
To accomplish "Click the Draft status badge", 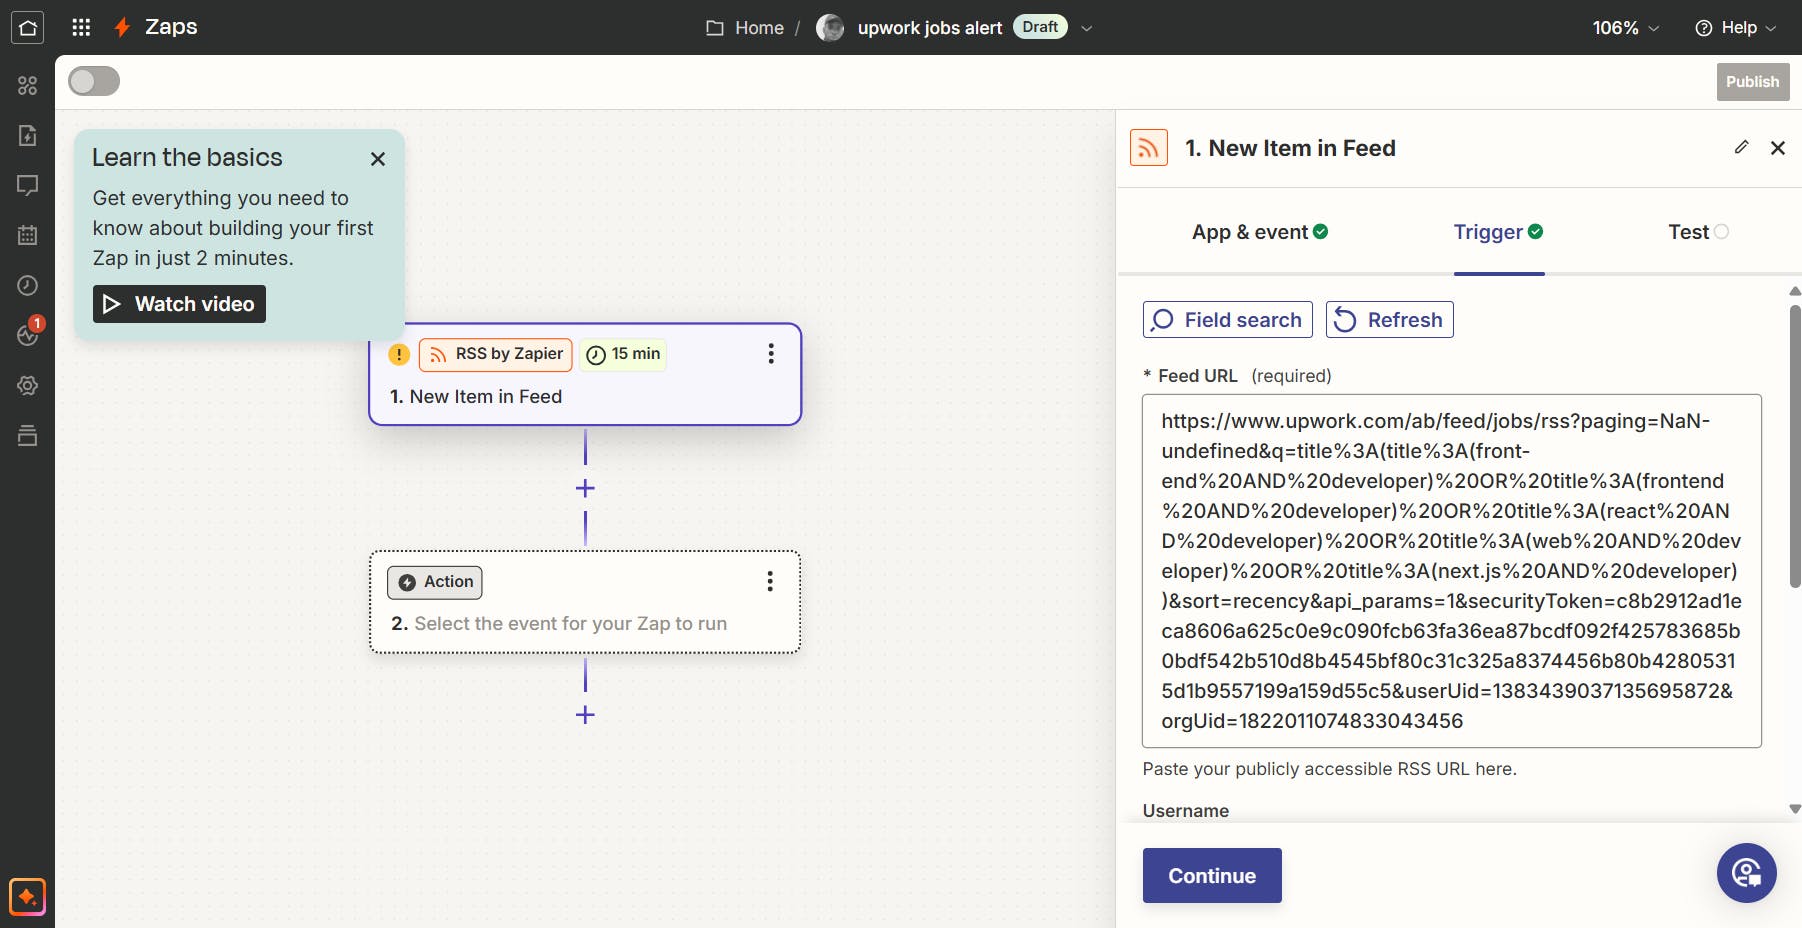I will (x=1040, y=27).
